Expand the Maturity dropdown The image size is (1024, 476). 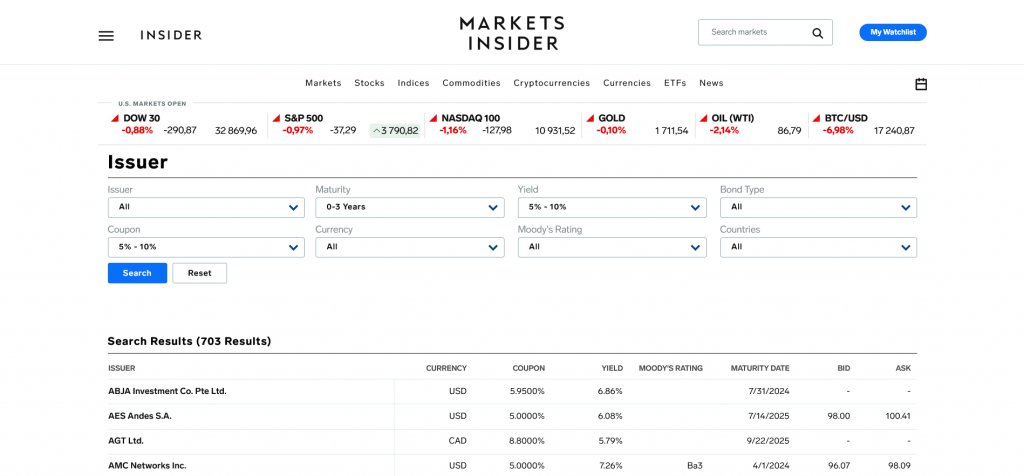(x=409, y=207)
